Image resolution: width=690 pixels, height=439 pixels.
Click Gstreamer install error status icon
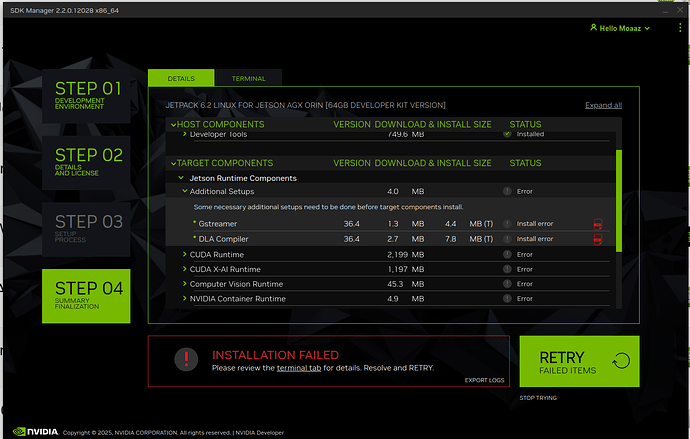(x=507, y=223)
